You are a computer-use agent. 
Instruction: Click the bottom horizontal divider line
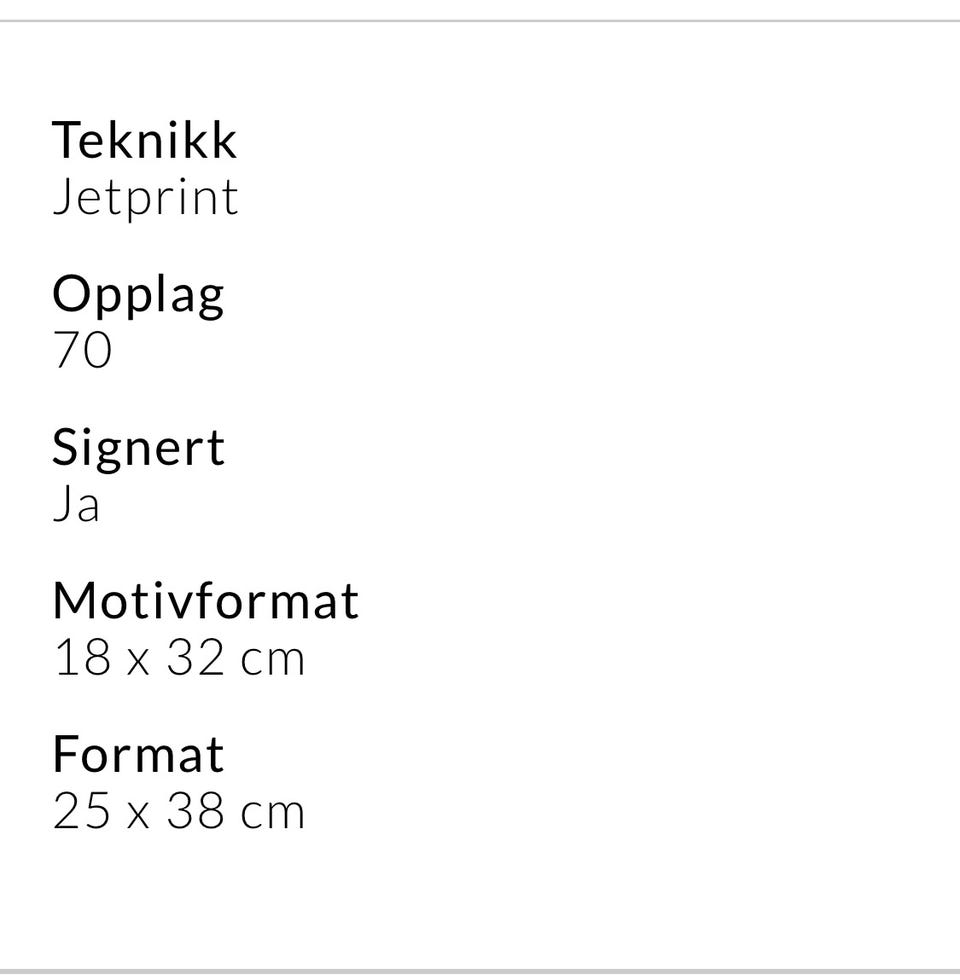(x=480, y=971)
